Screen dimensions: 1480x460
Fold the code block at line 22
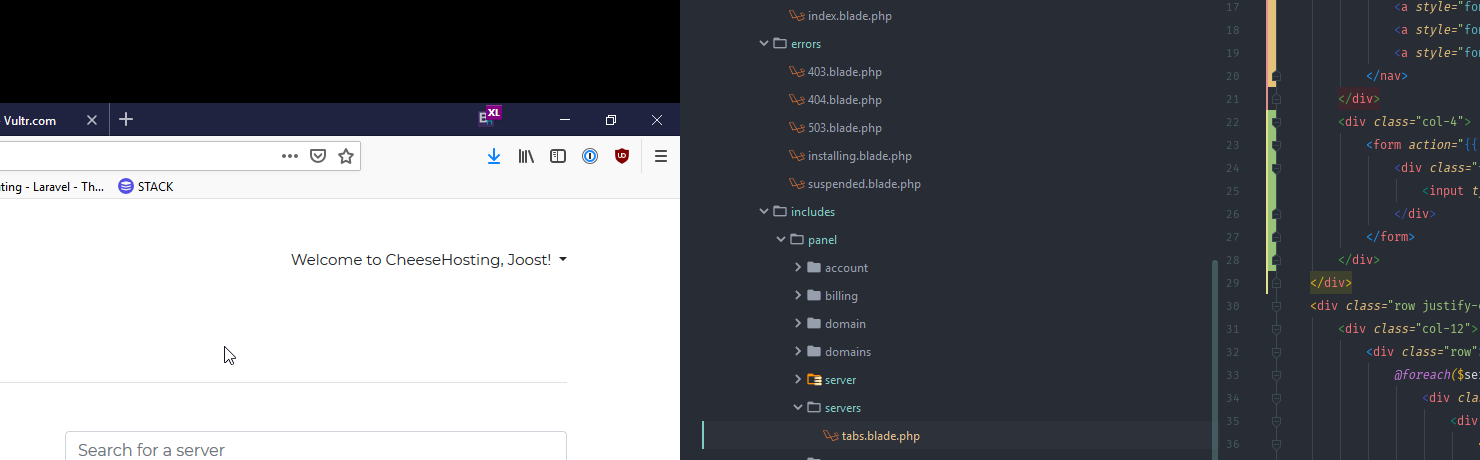click(1277, 122)
